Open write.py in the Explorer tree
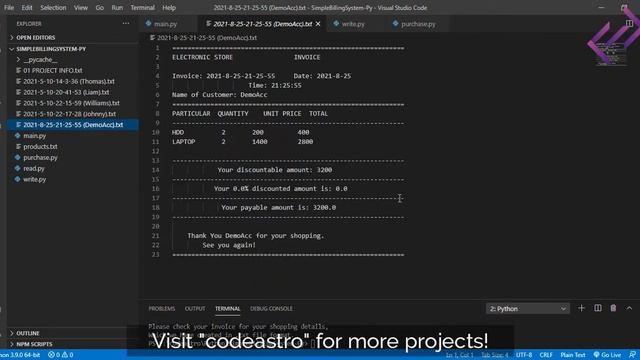Image resolution: width=640 pixels, height=360 pixels. click(x=35, y=179)
